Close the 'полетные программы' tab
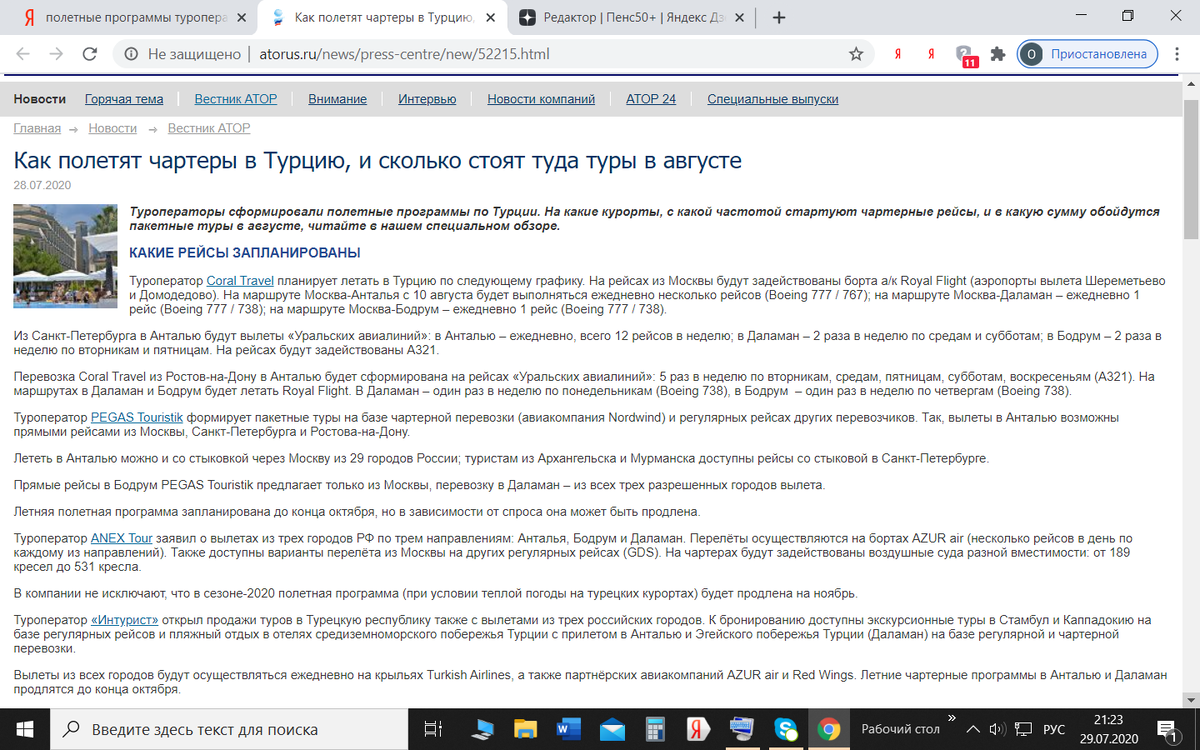1200x750 pixels. pyautogui.click(x=243, y=17)
